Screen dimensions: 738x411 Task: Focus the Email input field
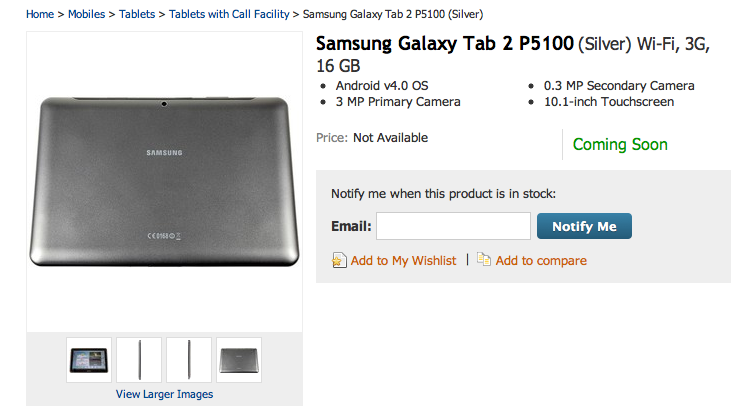(453, 226)
